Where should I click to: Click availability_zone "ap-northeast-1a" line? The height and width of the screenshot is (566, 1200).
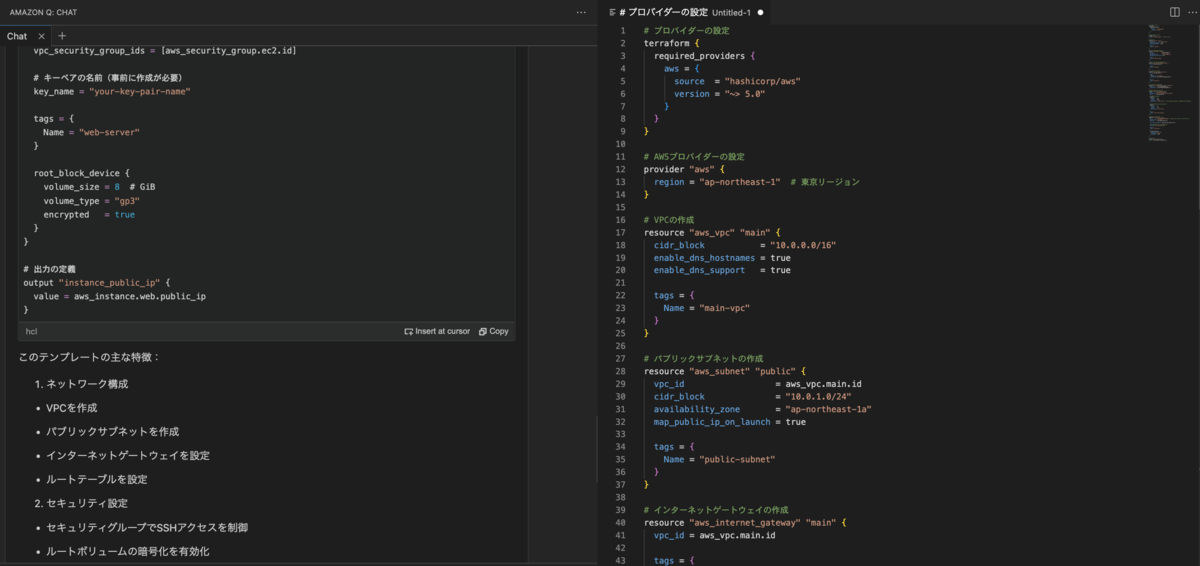(x=762, y=409)
